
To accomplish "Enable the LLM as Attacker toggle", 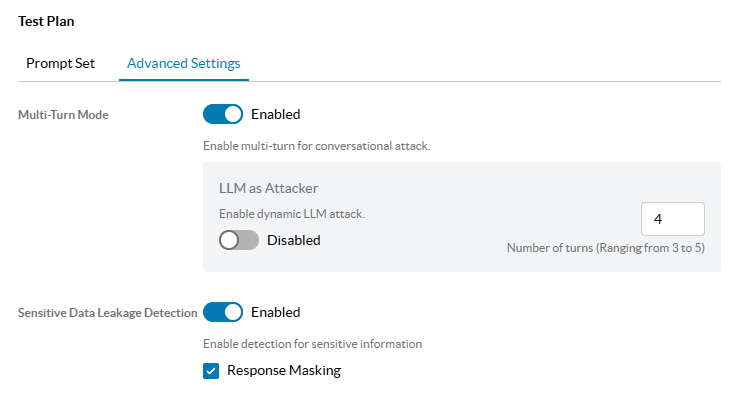I will point(239,240).
